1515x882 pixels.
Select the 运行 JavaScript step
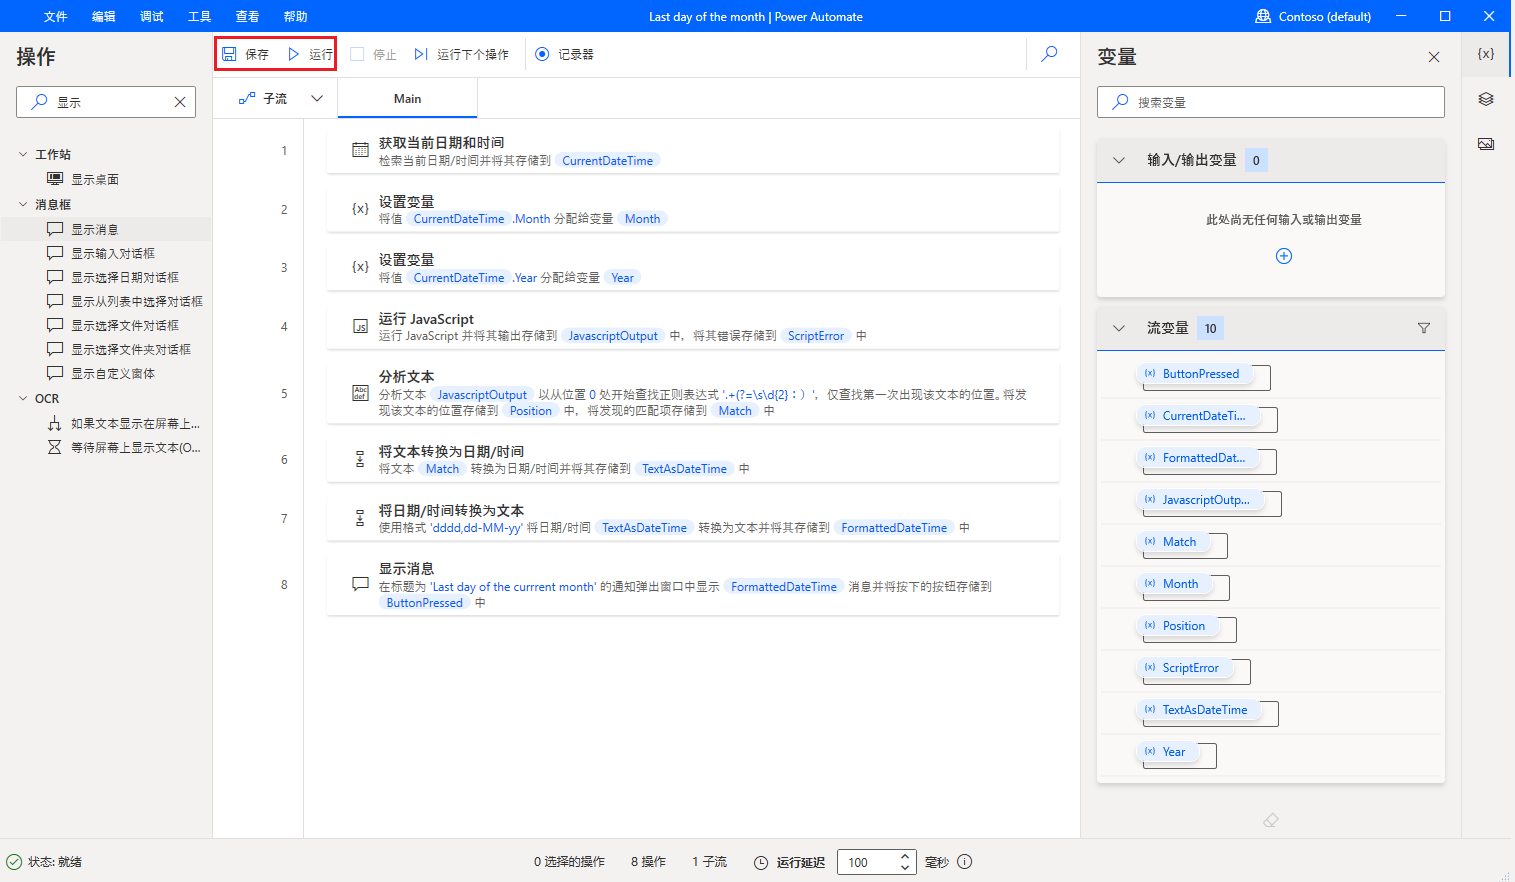693,327
